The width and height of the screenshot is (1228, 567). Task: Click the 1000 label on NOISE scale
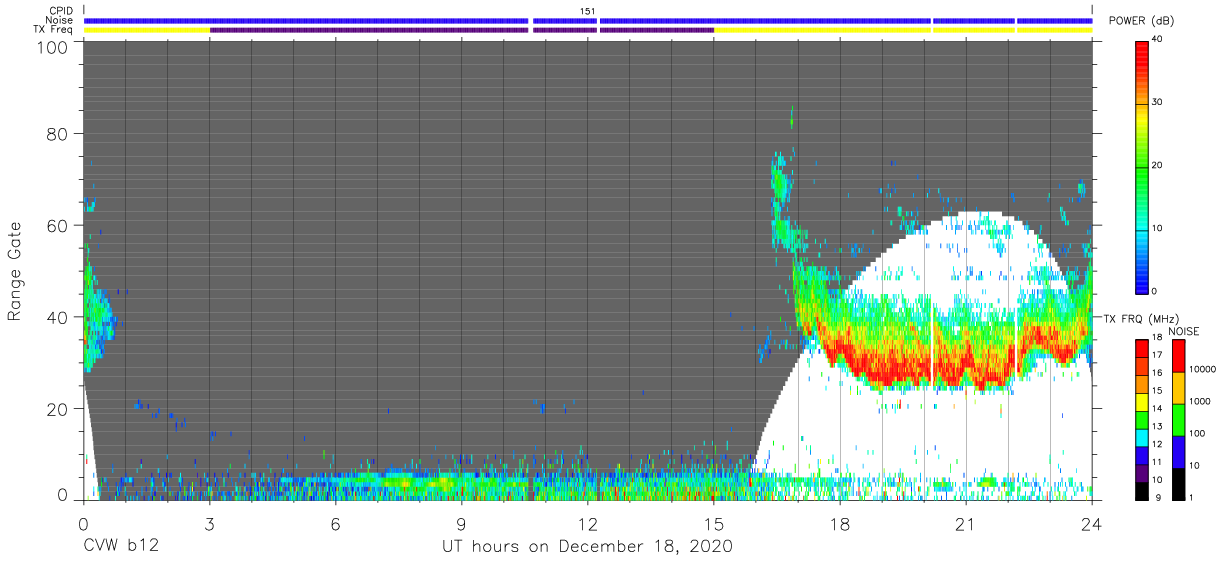tap(1201, 401)
